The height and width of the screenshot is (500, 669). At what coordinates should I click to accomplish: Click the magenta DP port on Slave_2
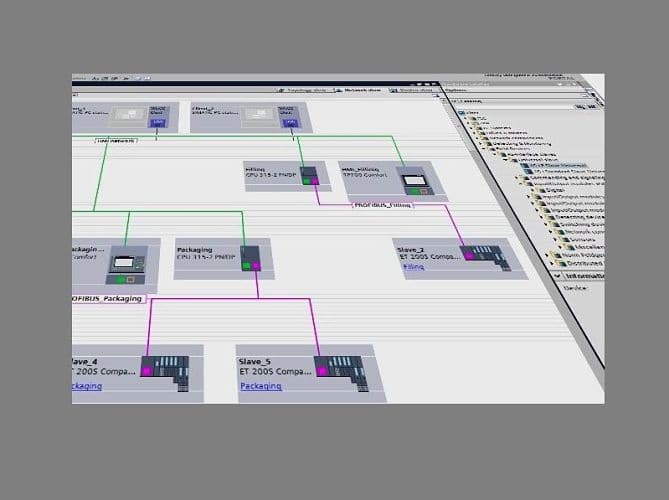coord(468,256)
